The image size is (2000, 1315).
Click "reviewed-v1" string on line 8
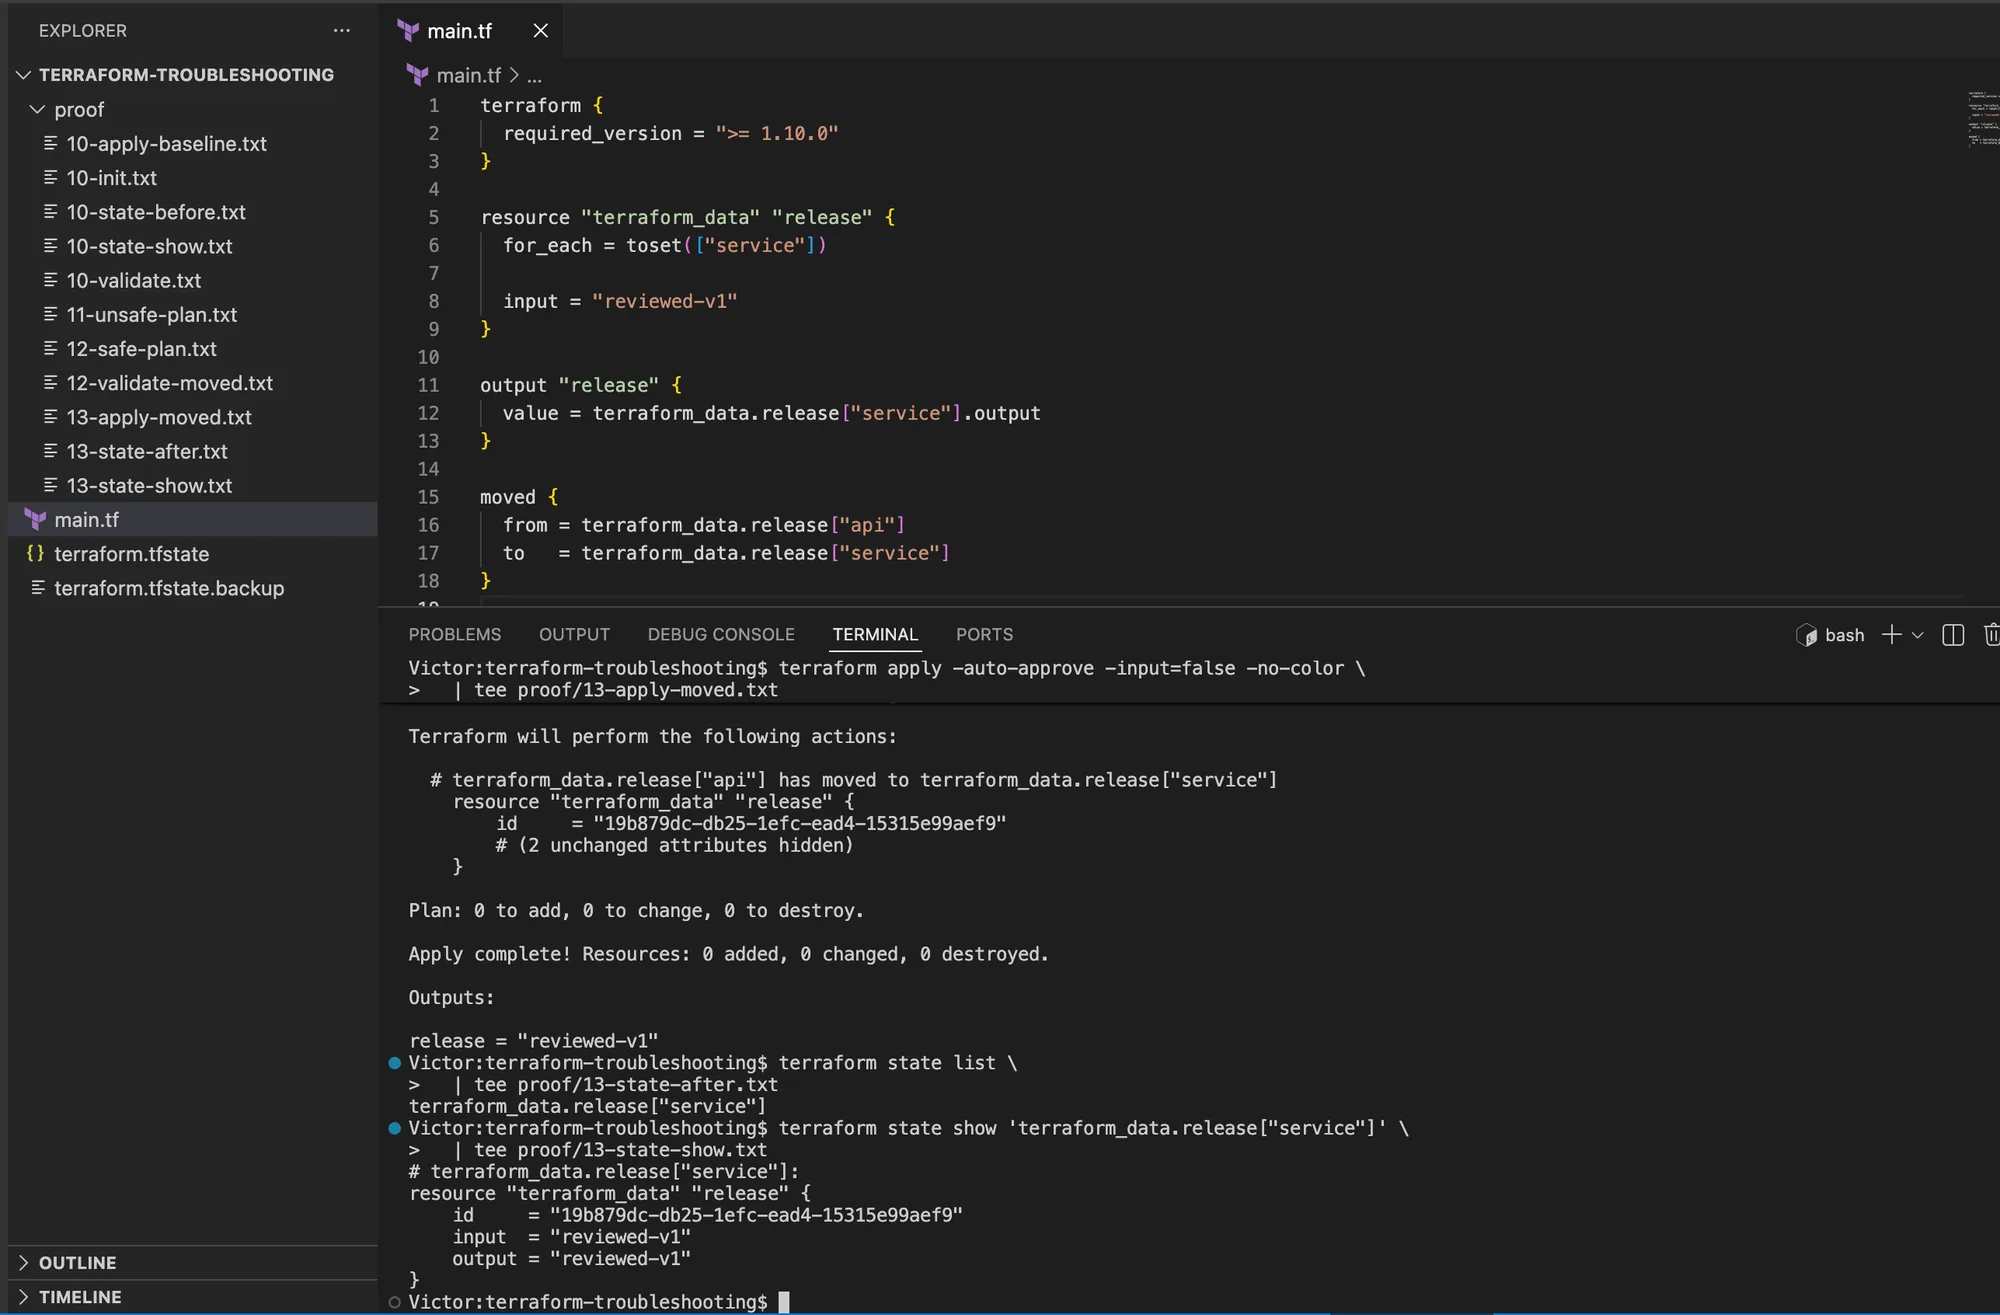(665, 301)
